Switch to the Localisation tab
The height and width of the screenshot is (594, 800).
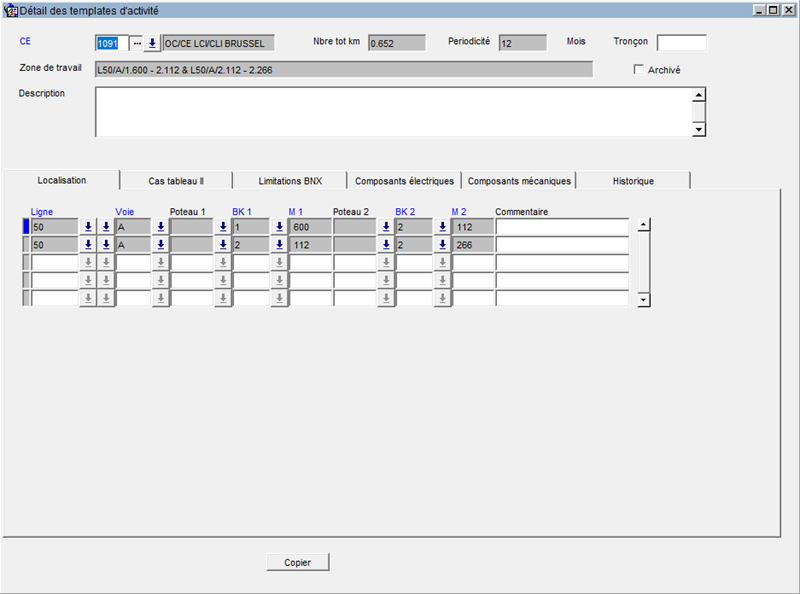pos(62,180)
